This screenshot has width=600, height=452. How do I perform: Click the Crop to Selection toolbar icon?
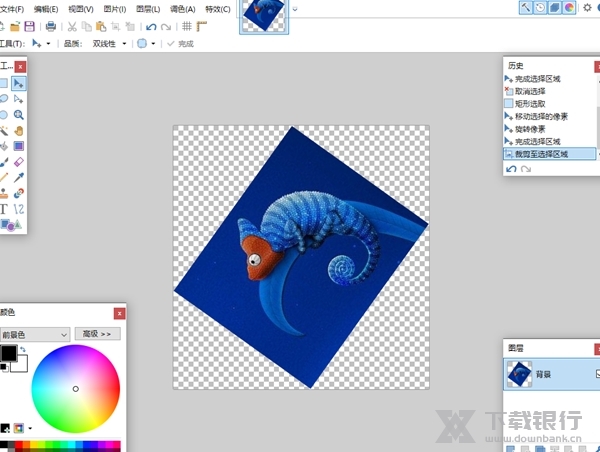(116, 26)
